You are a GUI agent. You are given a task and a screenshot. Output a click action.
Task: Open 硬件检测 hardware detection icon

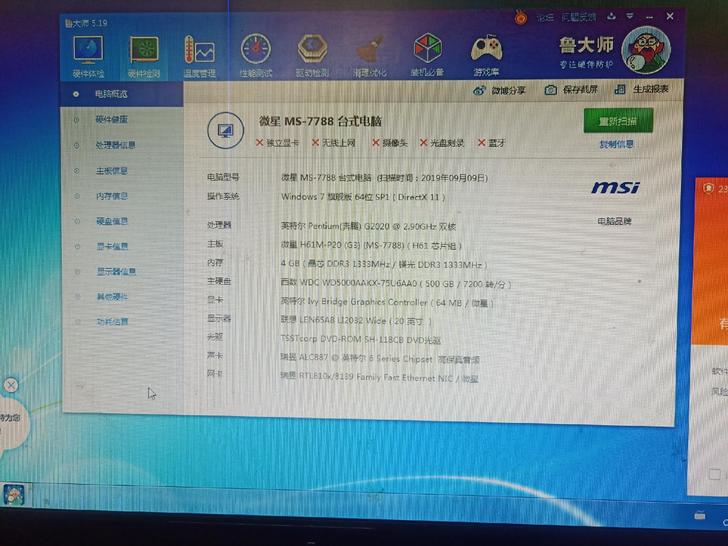[144, 56]
